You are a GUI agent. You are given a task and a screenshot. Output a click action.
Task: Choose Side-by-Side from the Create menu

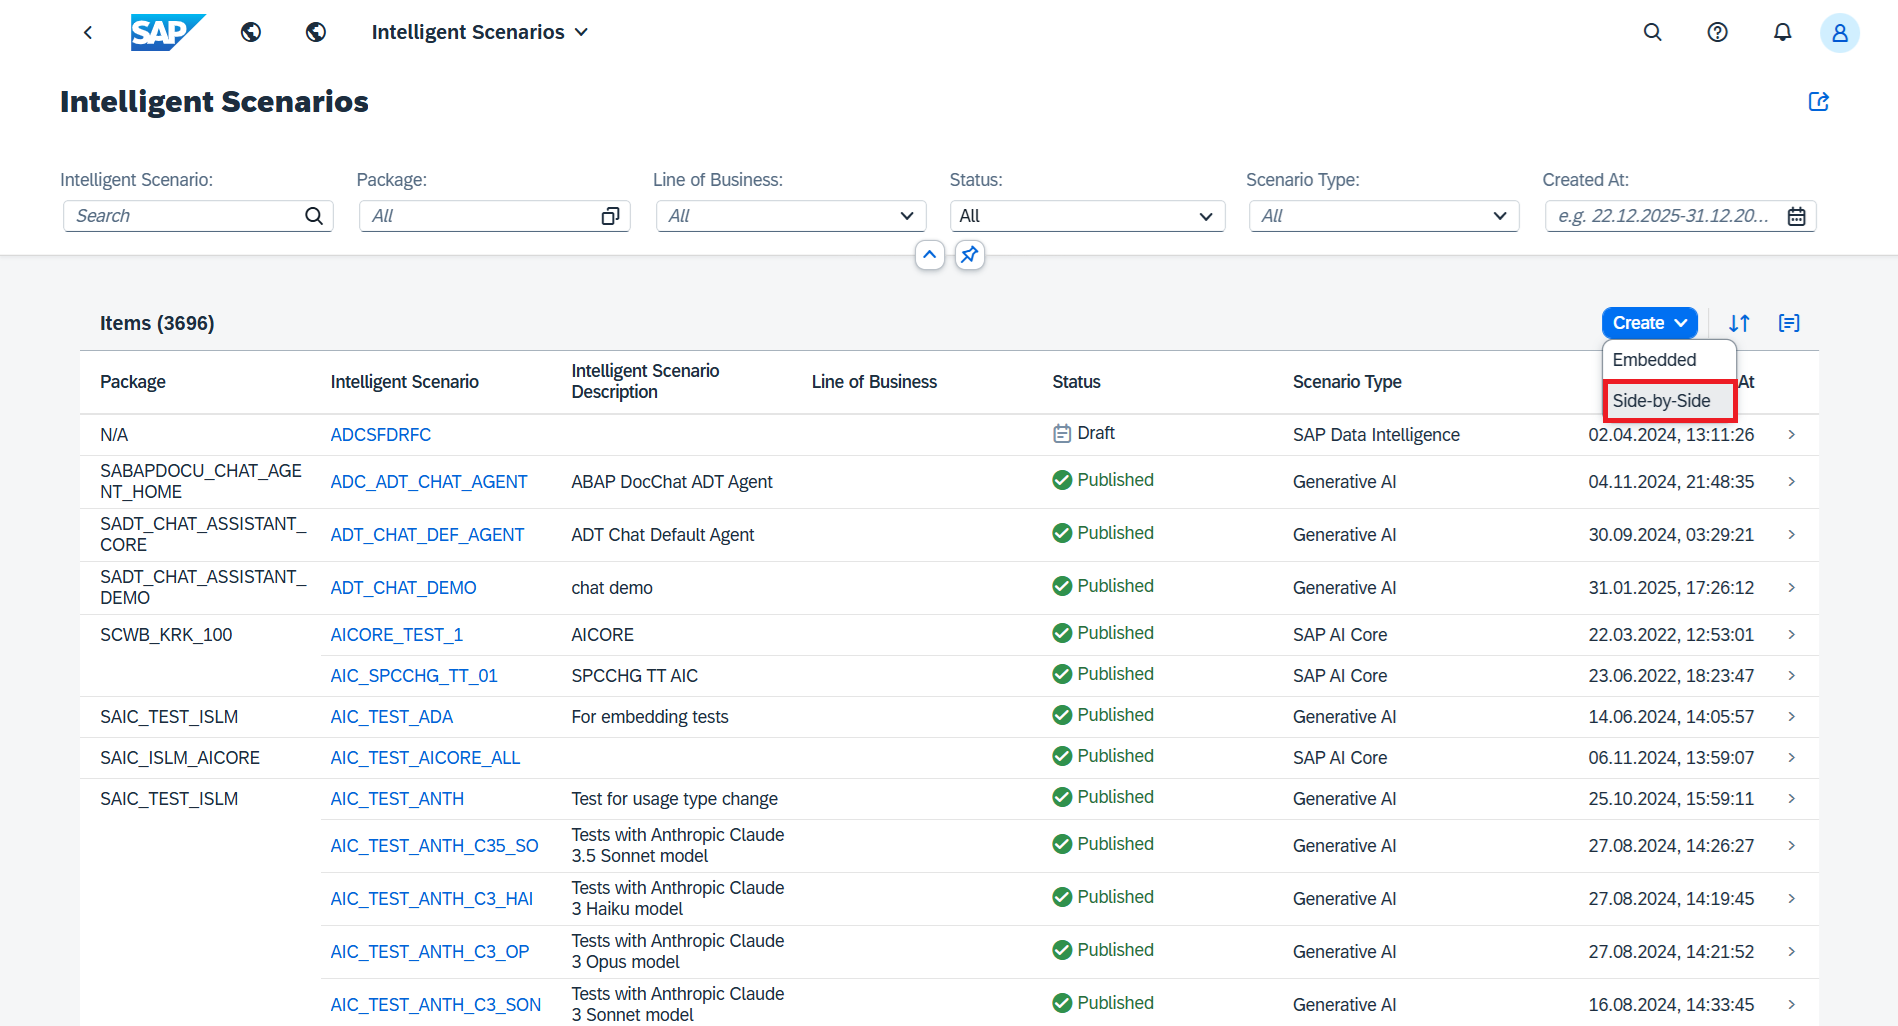[1669, 401]
